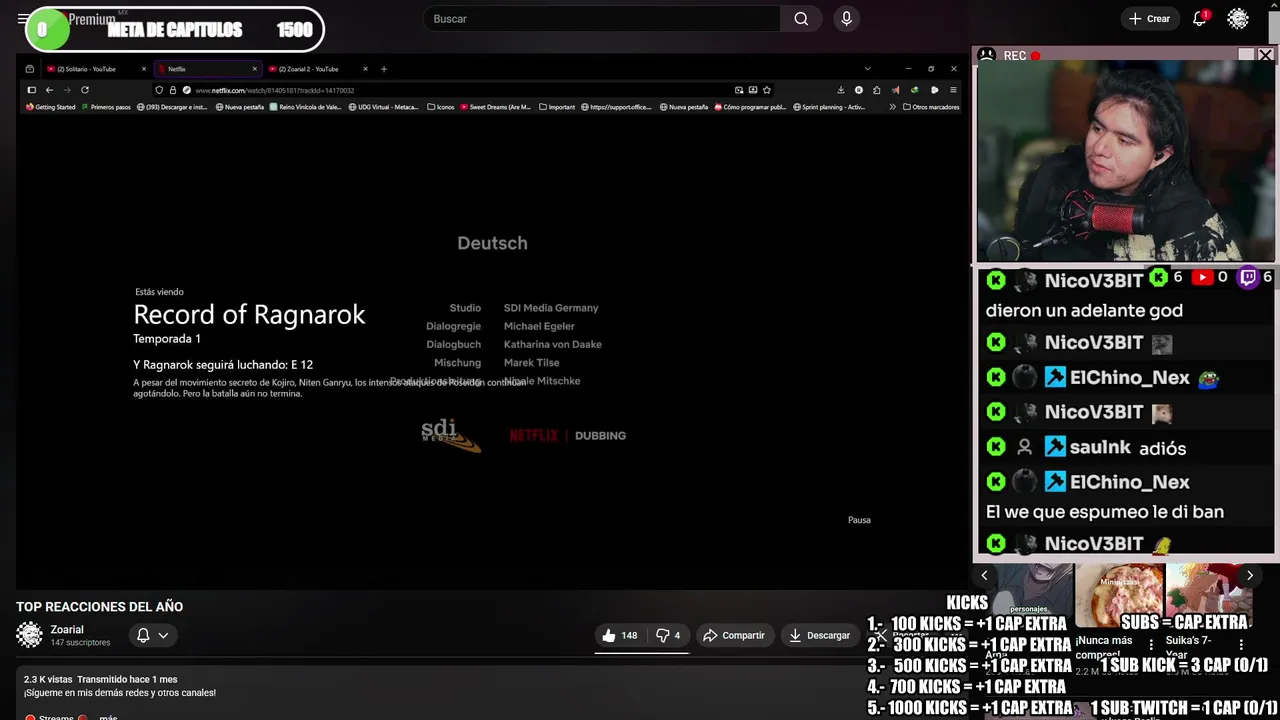Go forward in the recorded browser
The width and height of the screenshot is (1280, 720).
(67, 90)
